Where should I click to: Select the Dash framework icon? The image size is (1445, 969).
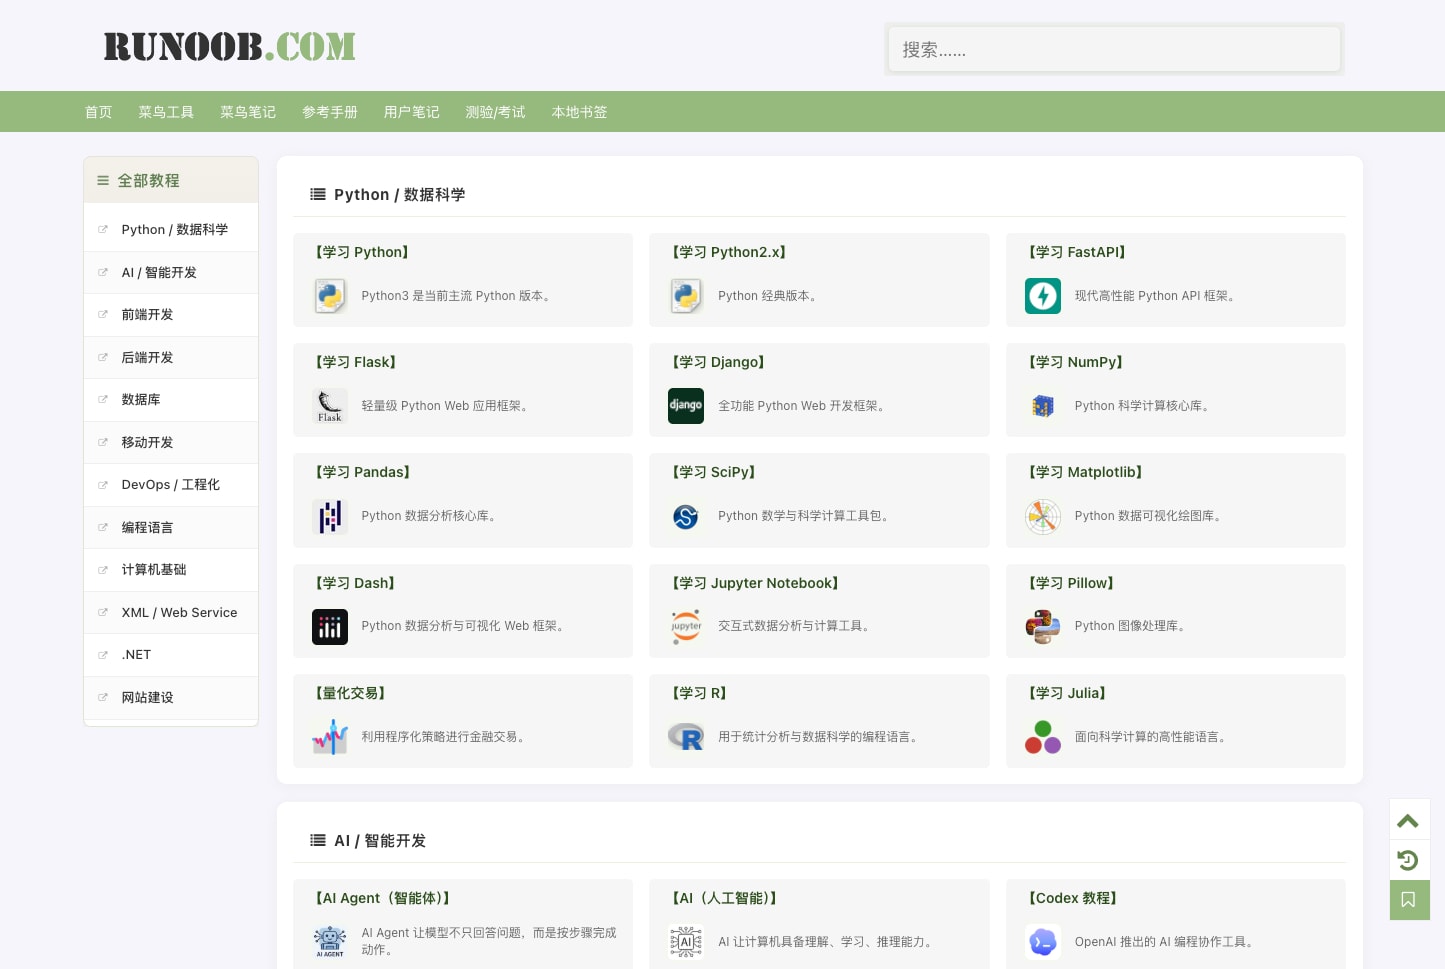point(330,627)
